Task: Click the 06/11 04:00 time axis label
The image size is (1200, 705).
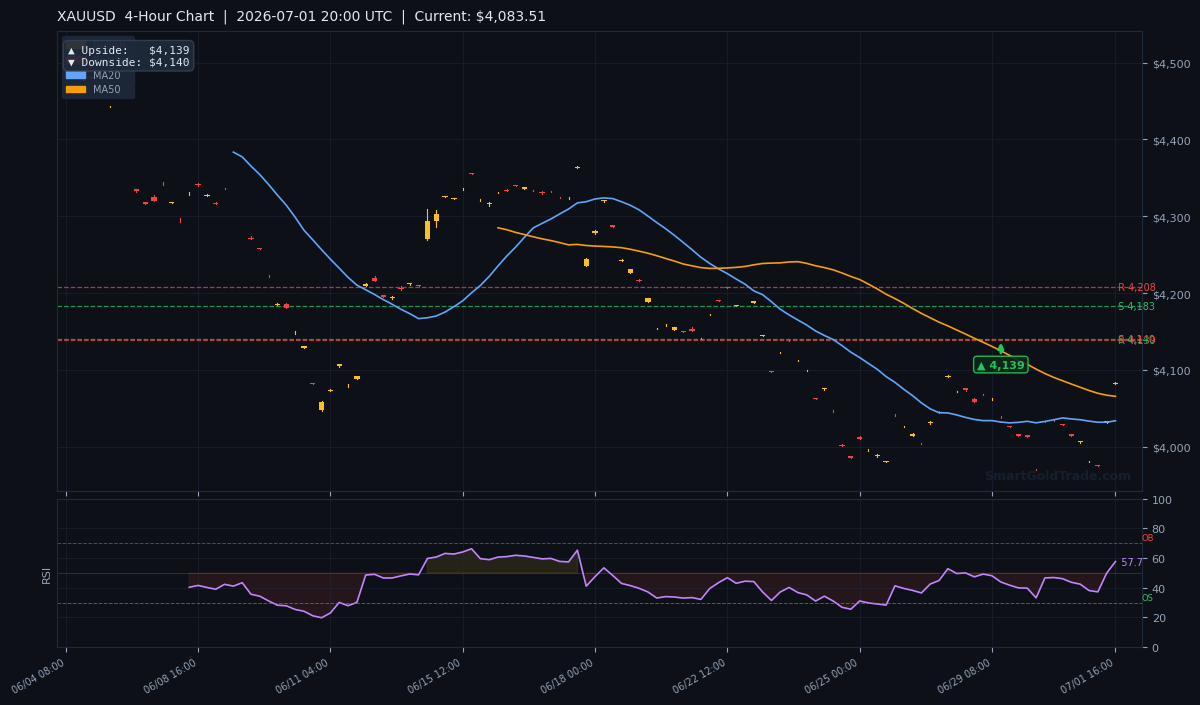Action: (x=304, y=676)
